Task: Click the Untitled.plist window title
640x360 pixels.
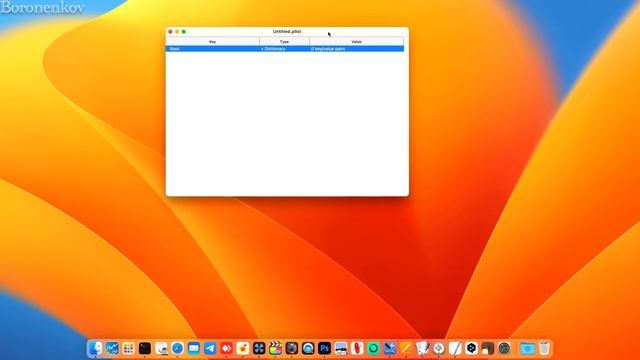Action: tap(287, 31)
